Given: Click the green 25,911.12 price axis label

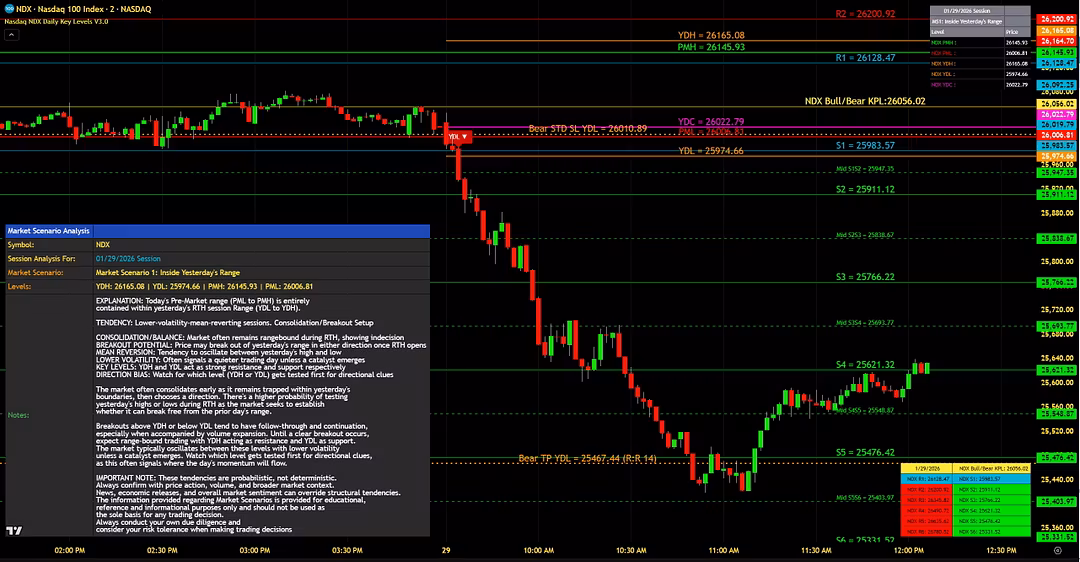Looking at the screenshot, I should point(1056,195).
